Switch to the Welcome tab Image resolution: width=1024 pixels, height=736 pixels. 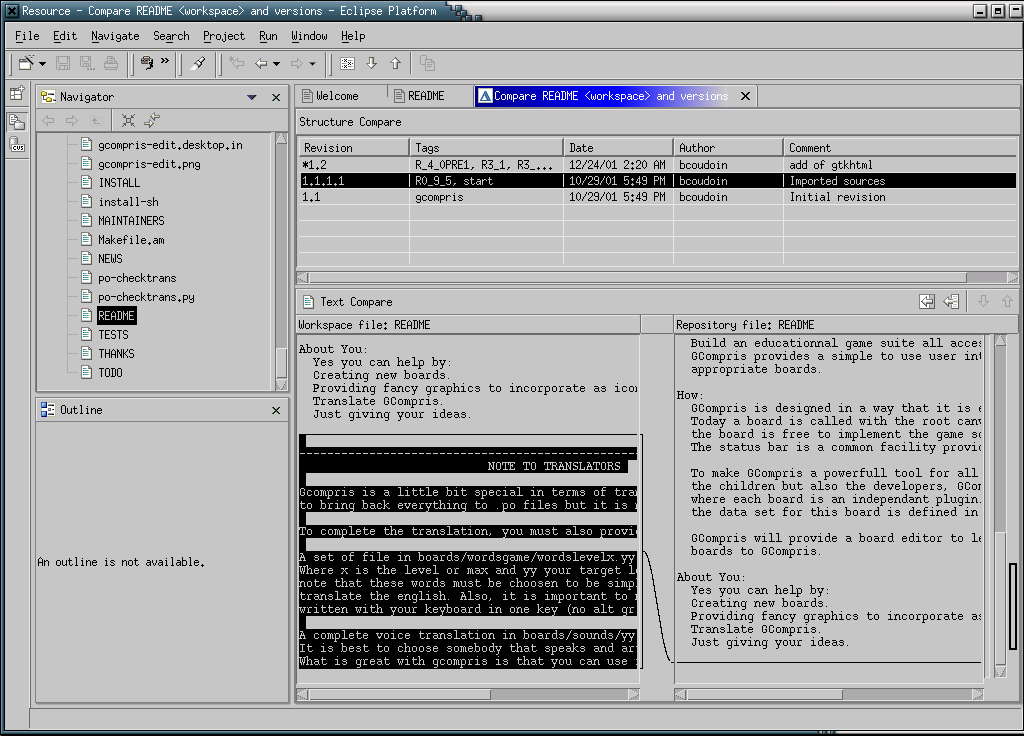click(x=340, y=96)
